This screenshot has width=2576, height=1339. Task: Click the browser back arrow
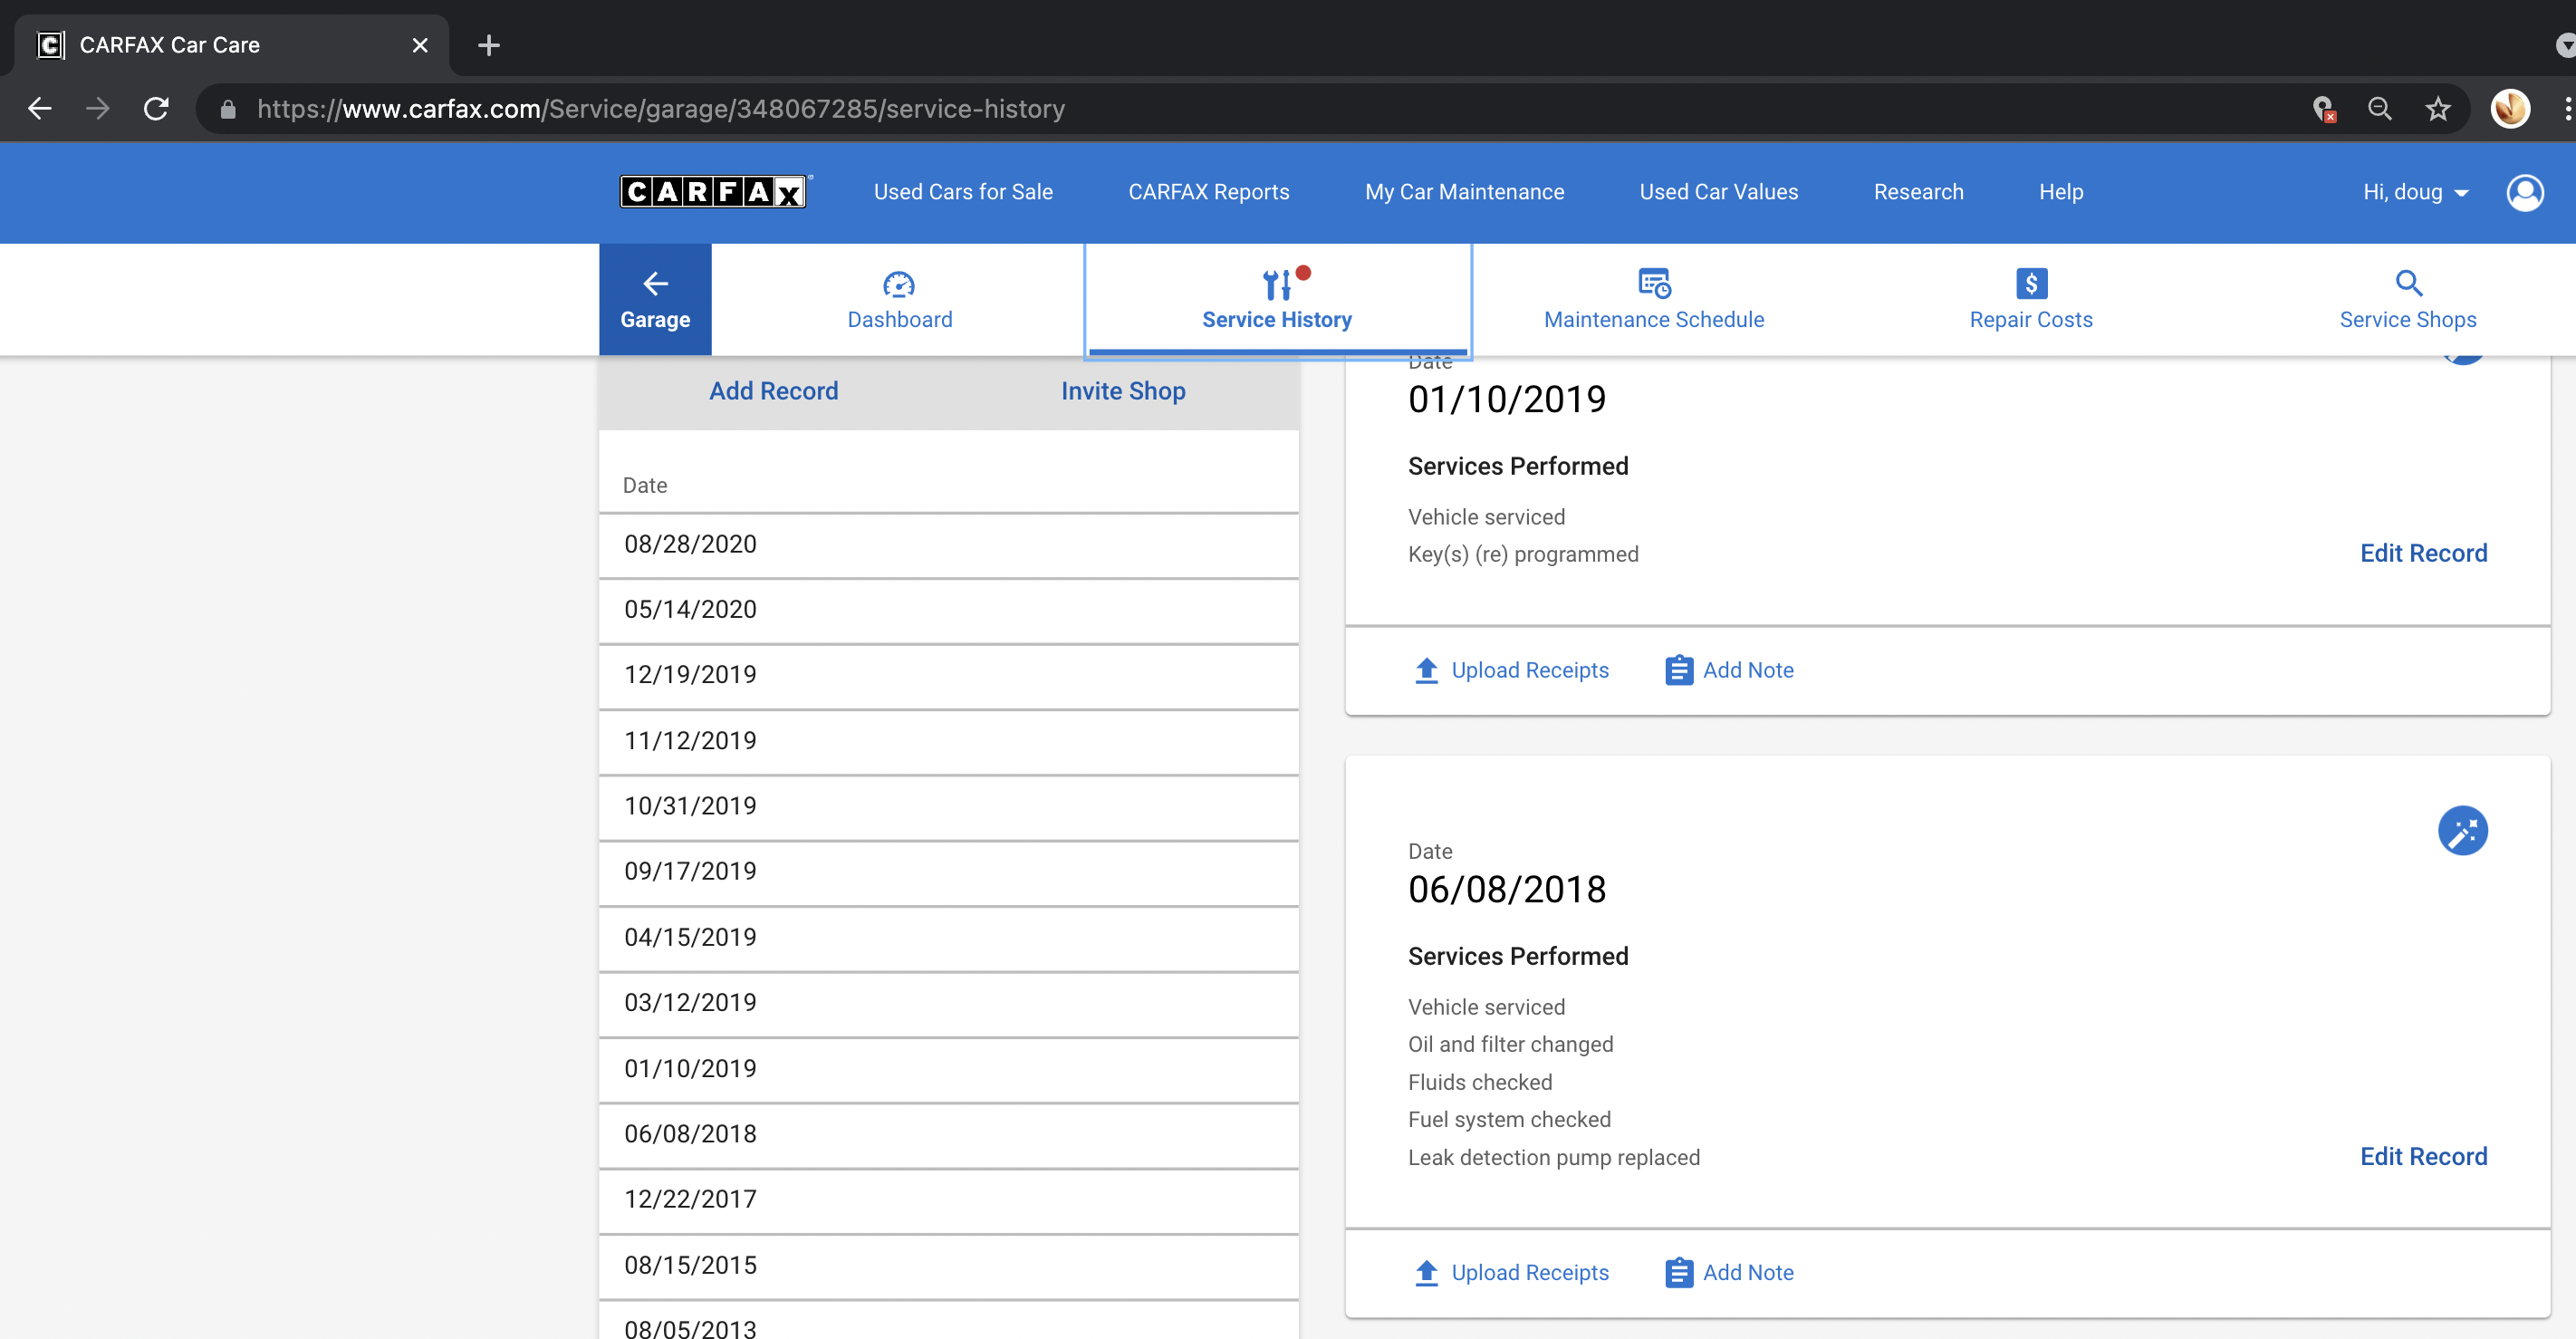[x=40, y=109]
